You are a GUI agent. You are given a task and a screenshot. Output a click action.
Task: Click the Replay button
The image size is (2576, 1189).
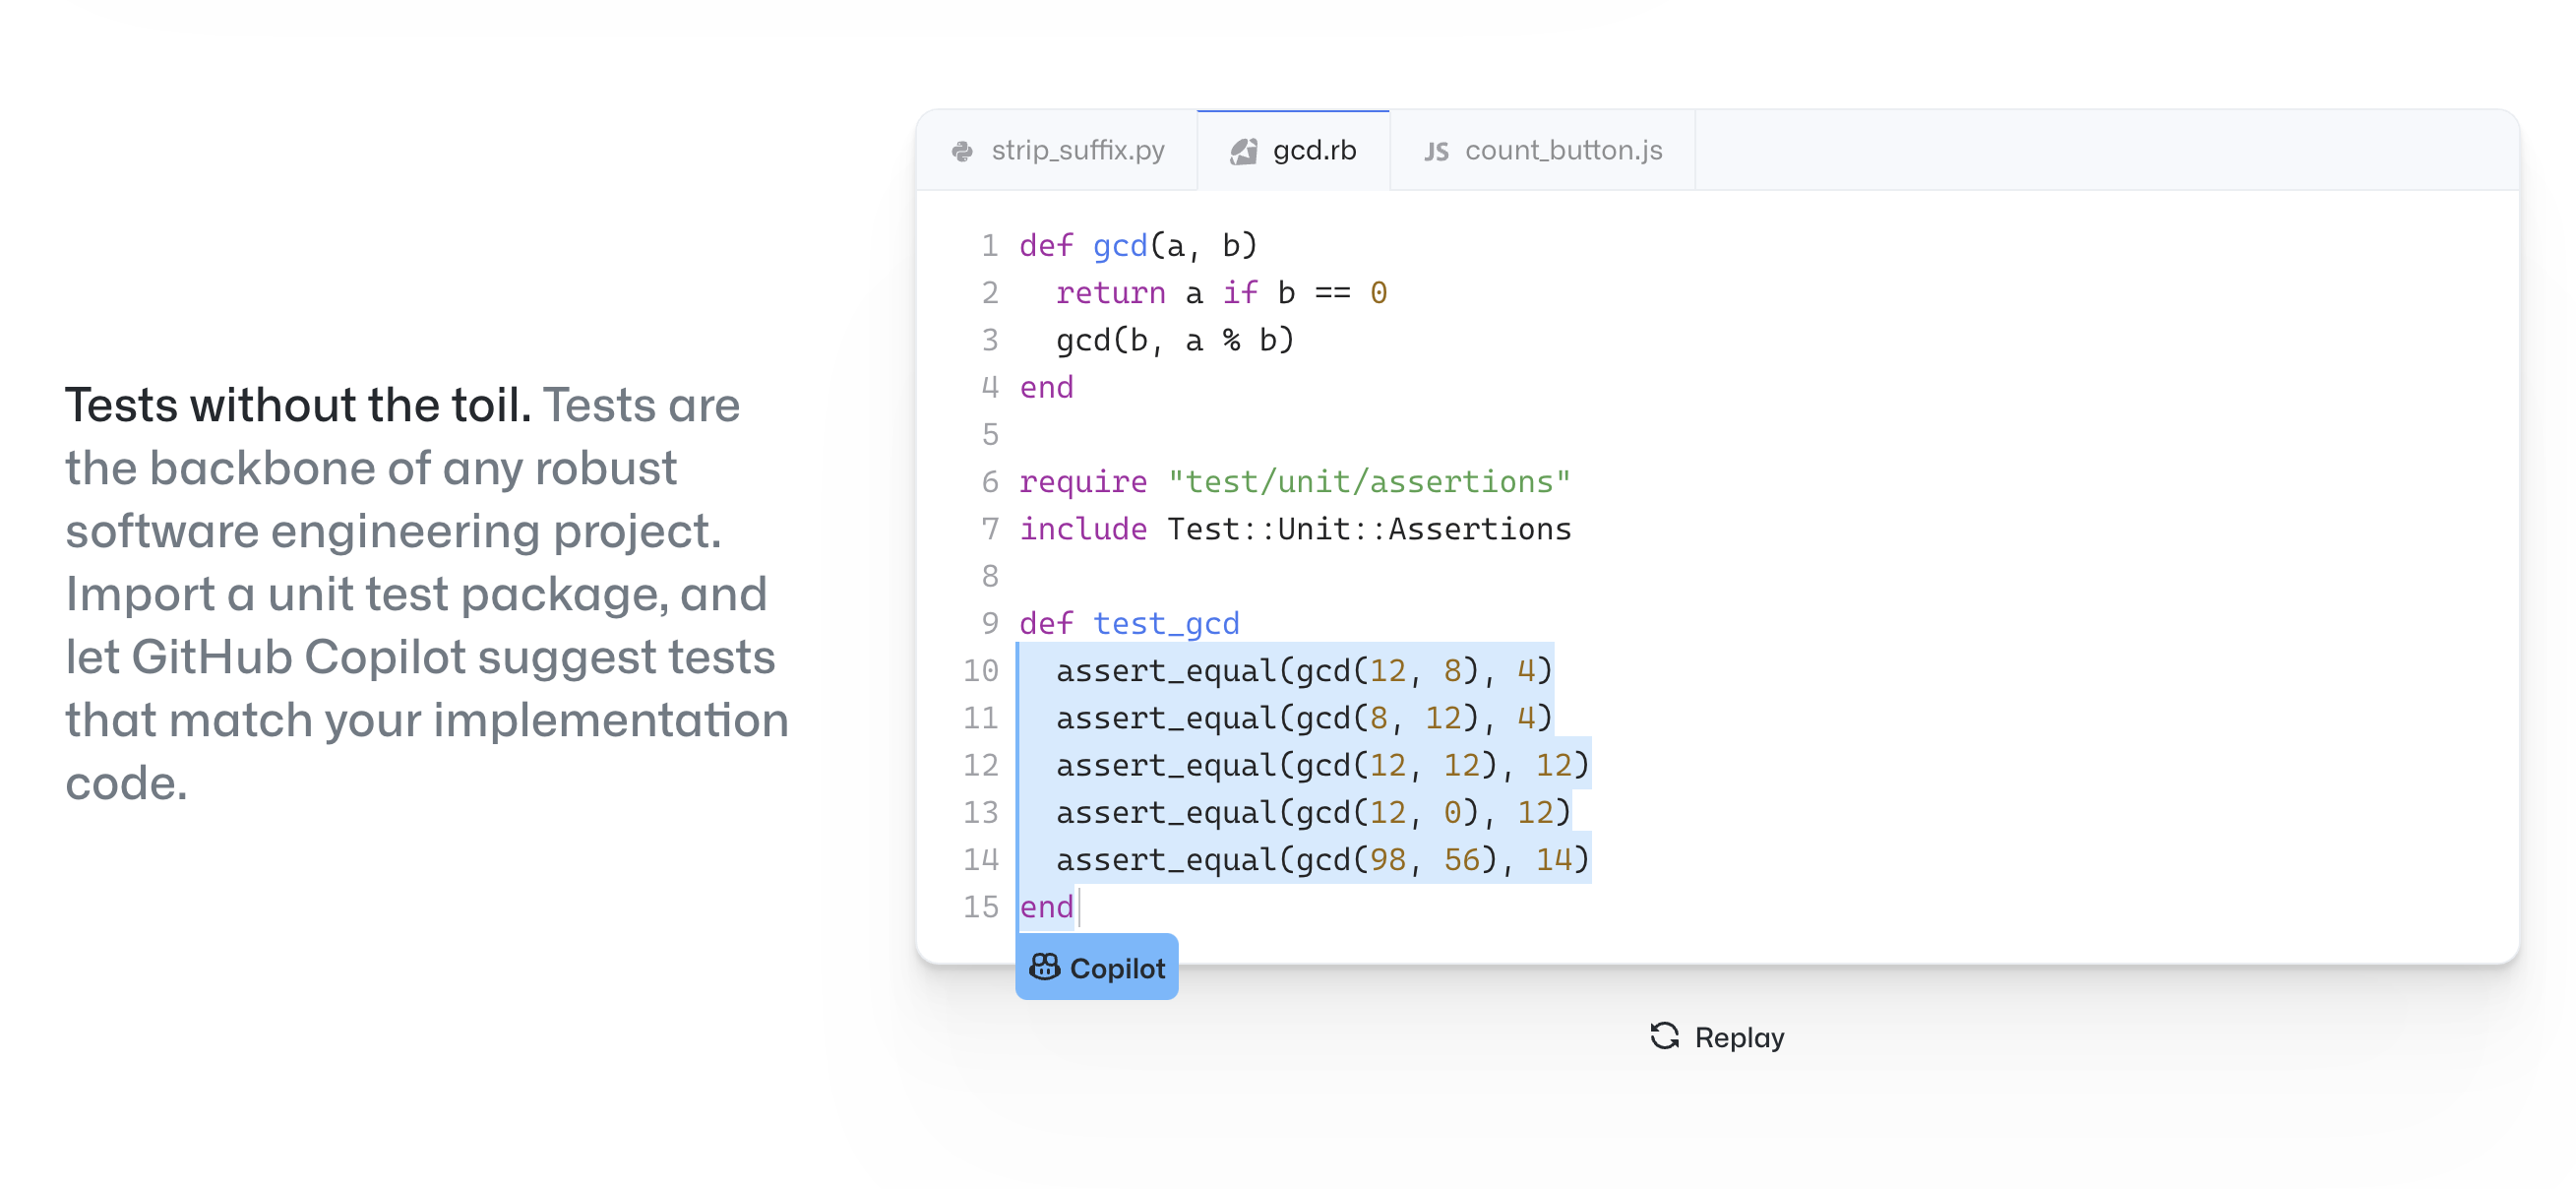tap(1717, 1037)
